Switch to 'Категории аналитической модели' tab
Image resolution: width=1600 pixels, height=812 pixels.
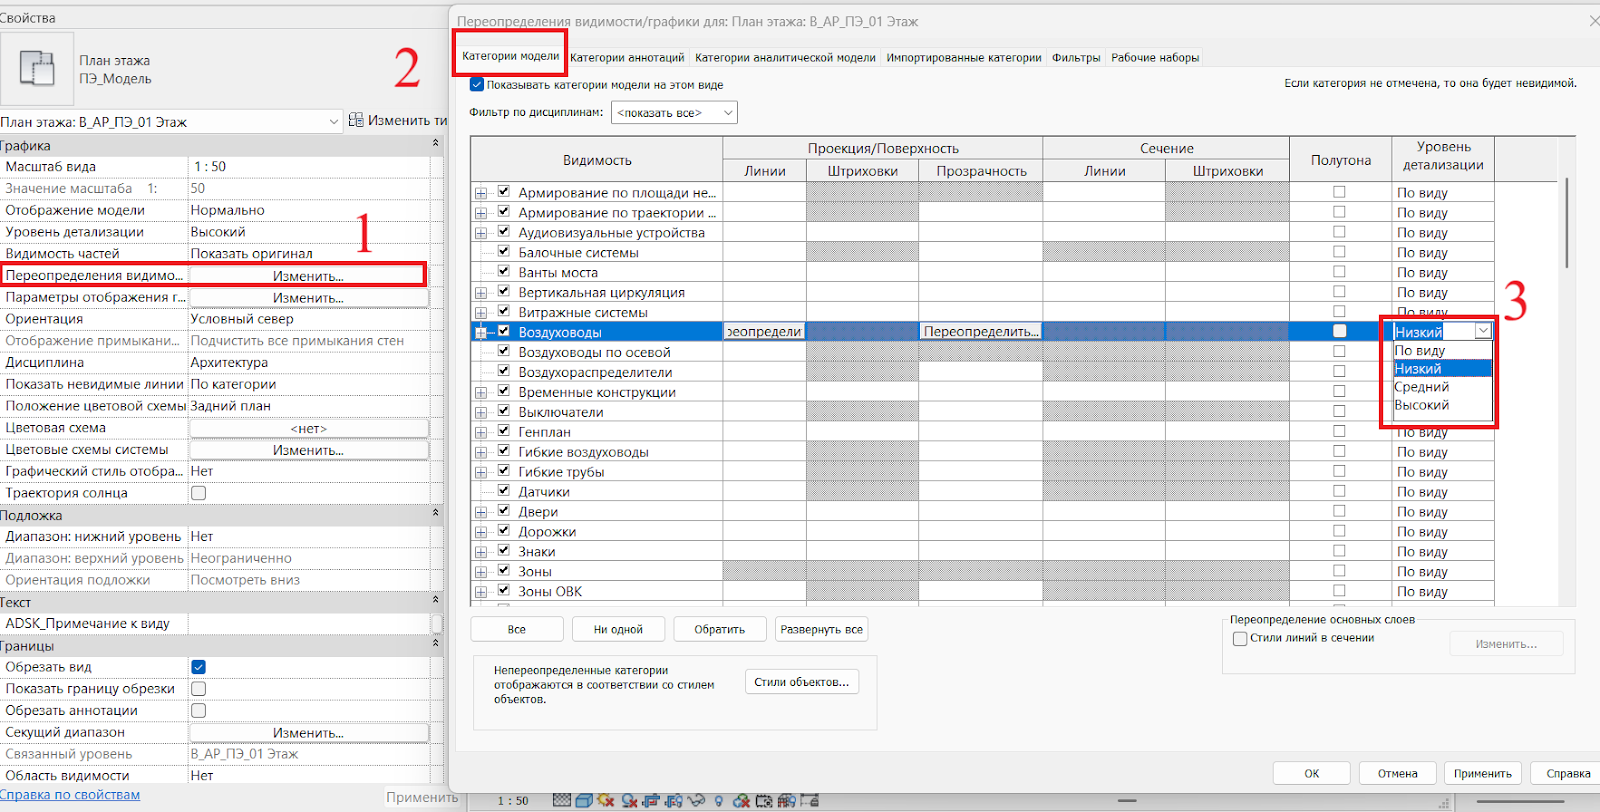coord(785,58)
